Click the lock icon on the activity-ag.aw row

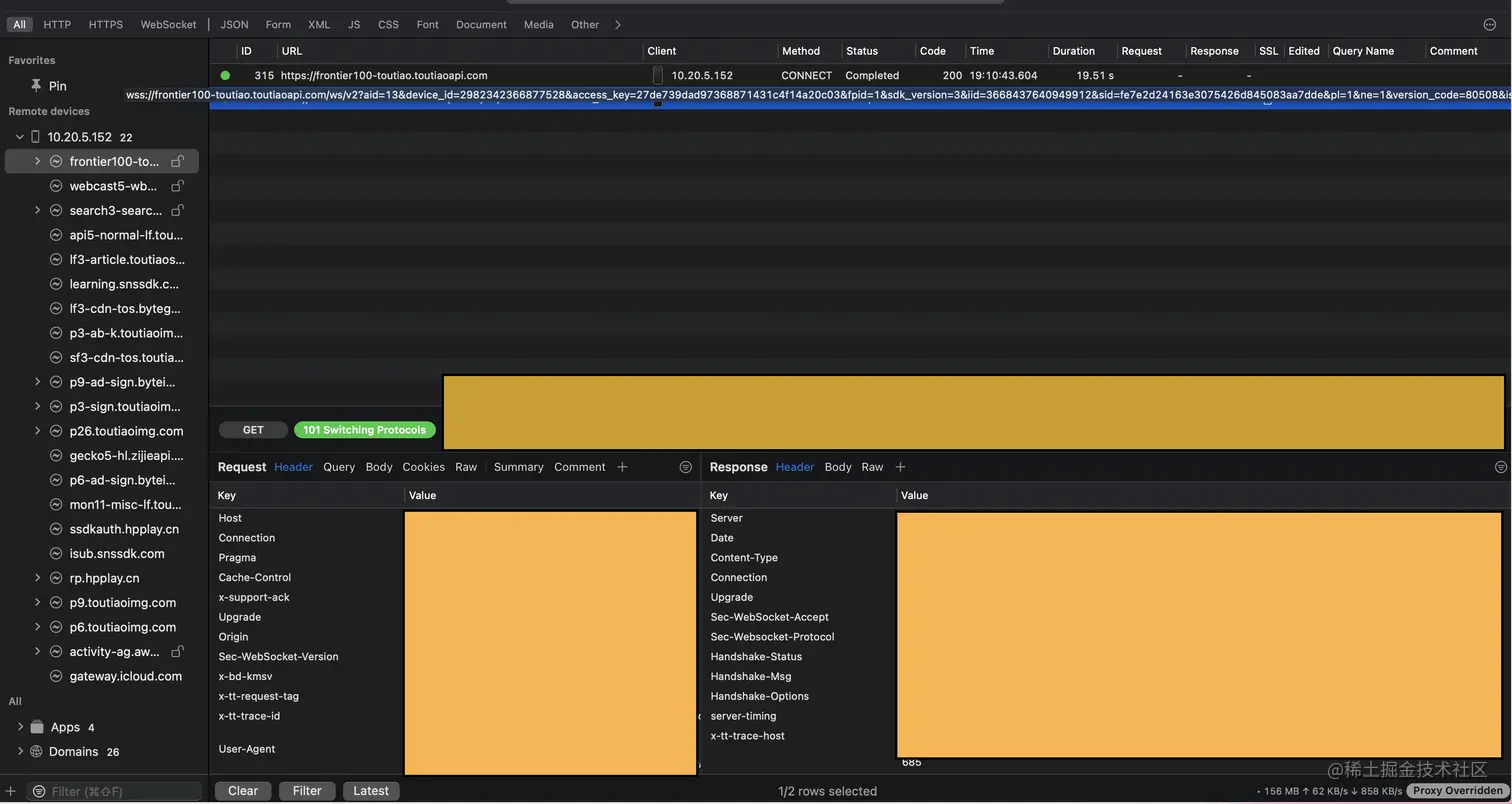(x=177, y=652)
